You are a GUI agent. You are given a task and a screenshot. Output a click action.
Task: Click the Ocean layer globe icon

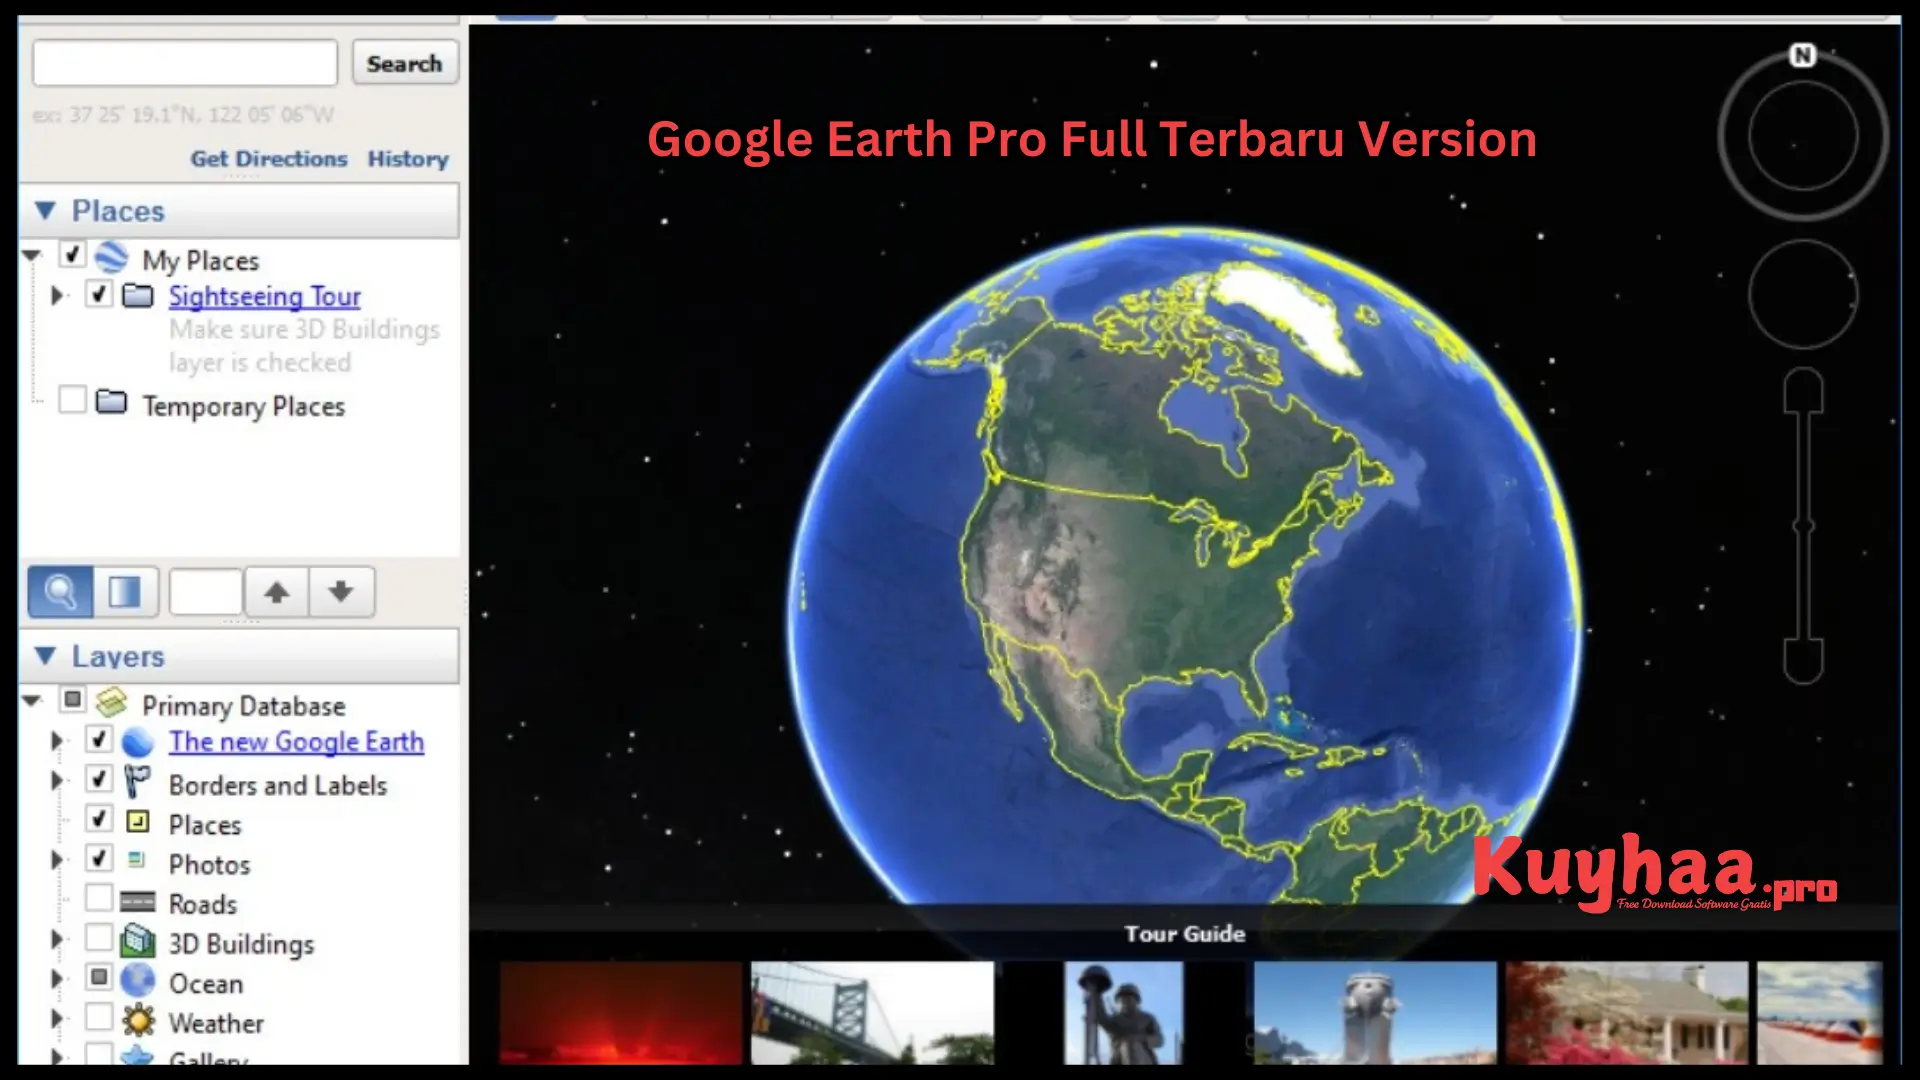click(x=138, y=981)
